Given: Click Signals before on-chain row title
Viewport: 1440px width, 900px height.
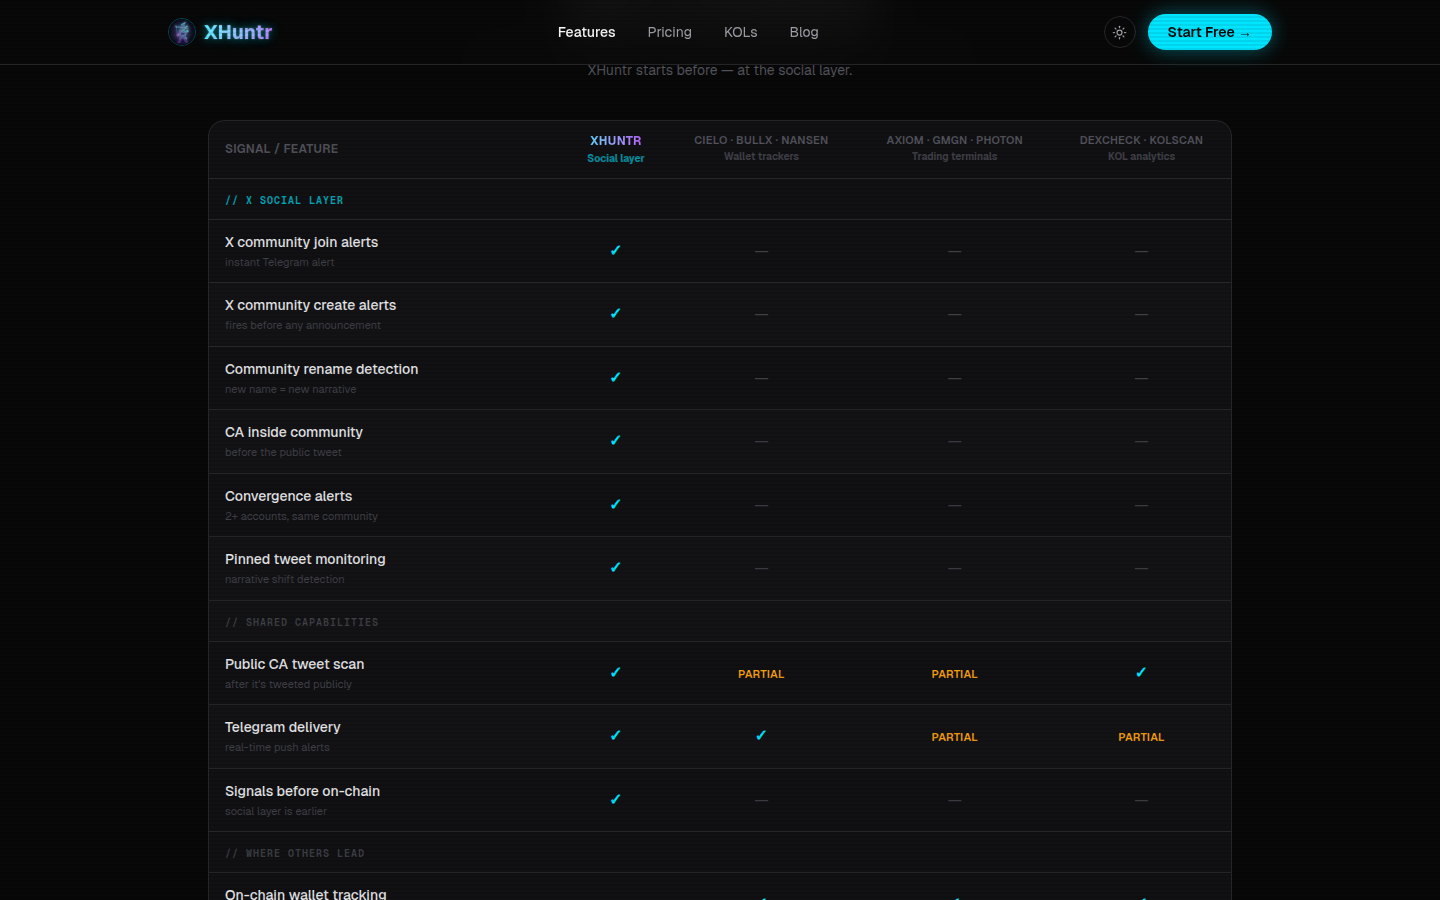Looking at the screenshot, I should pos(302,791).
